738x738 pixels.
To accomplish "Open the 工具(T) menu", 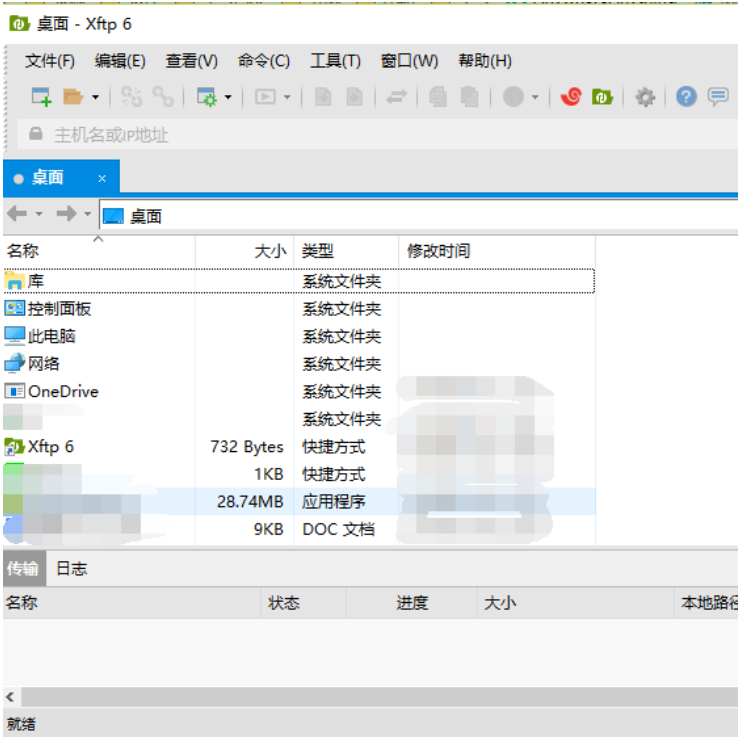I will point(335,61).
